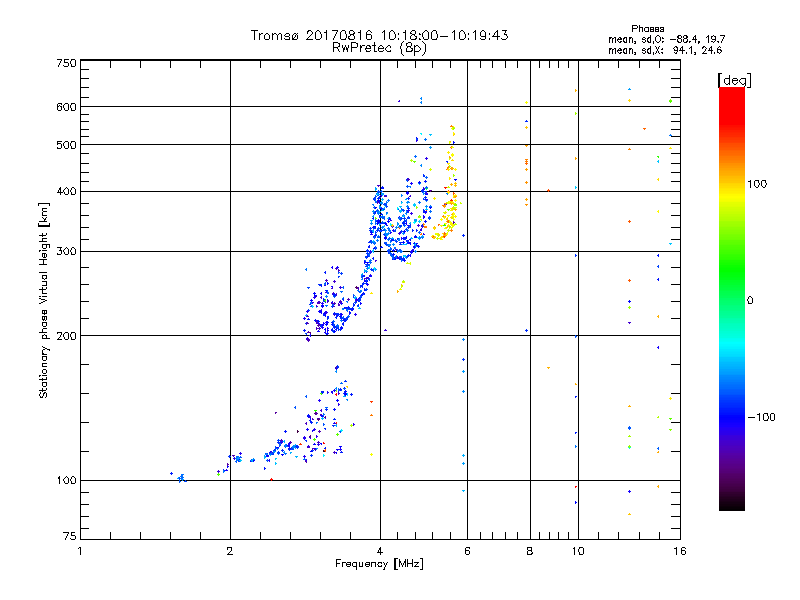This screenshot has height=600, width=800.
Task: Click the colorbar tick label '-100'
Action: pyautogui.click(x=762, y=417)
